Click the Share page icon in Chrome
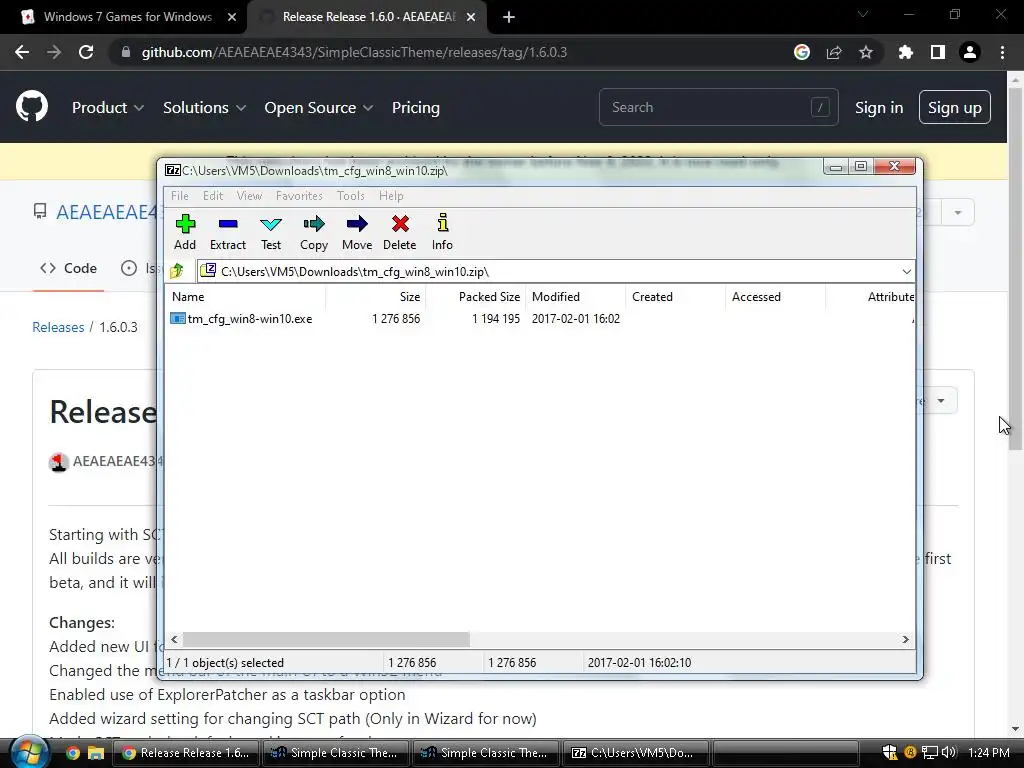1024x768 pixels. [834, 52]
